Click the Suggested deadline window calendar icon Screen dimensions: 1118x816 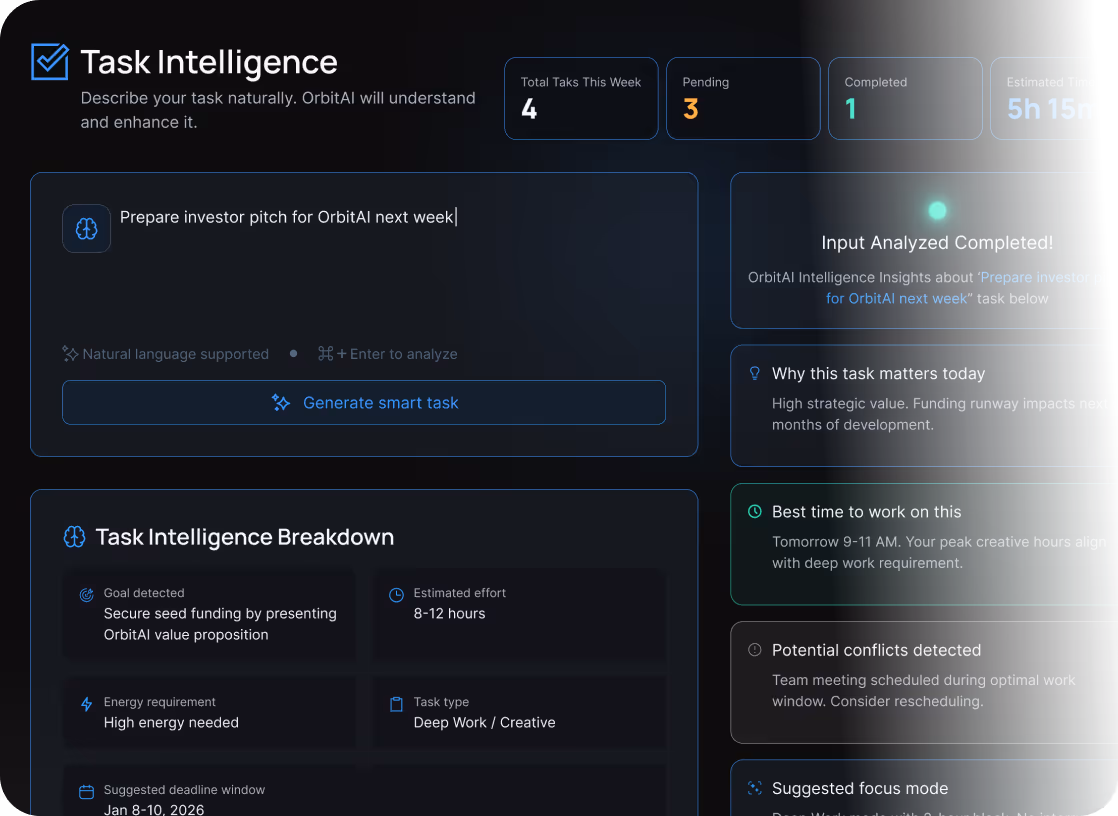pos(86,790)
